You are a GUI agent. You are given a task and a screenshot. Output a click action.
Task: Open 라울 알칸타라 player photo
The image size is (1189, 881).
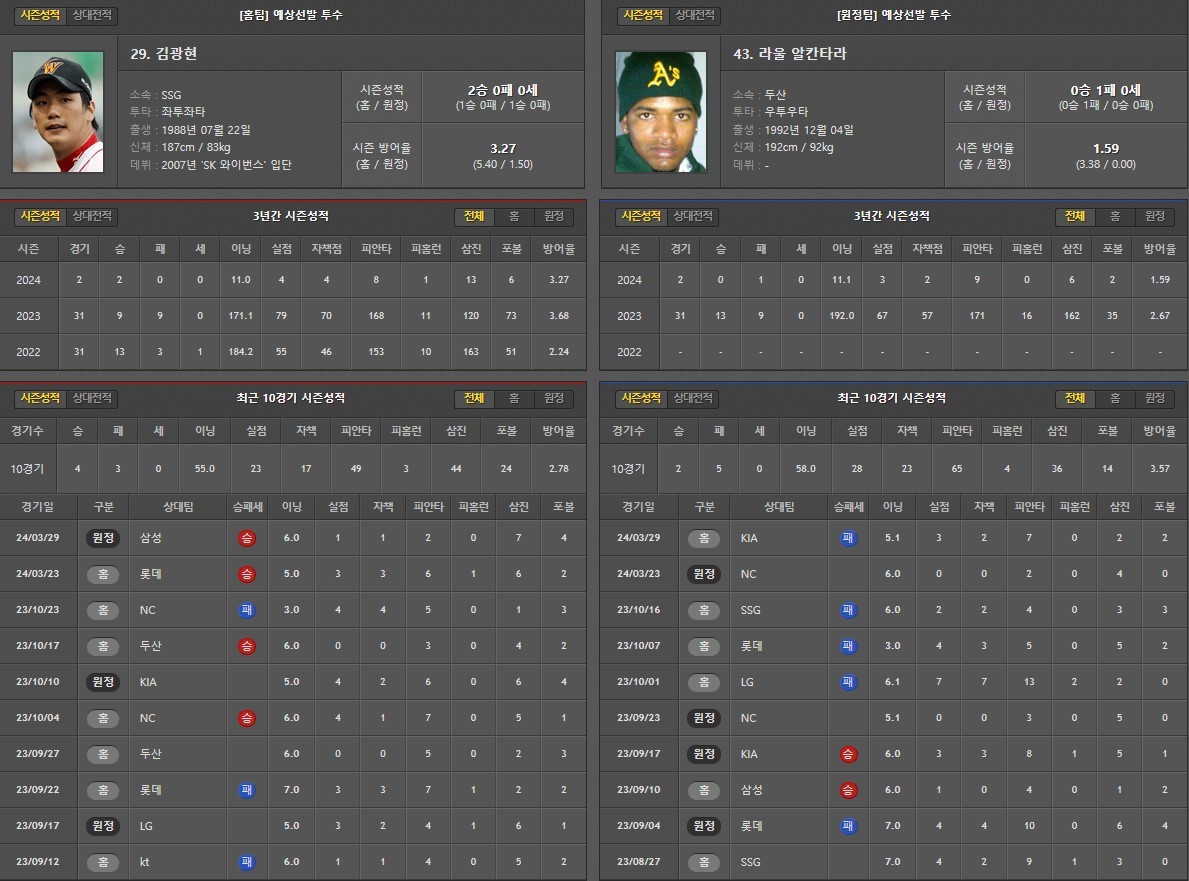click(660, 112)
